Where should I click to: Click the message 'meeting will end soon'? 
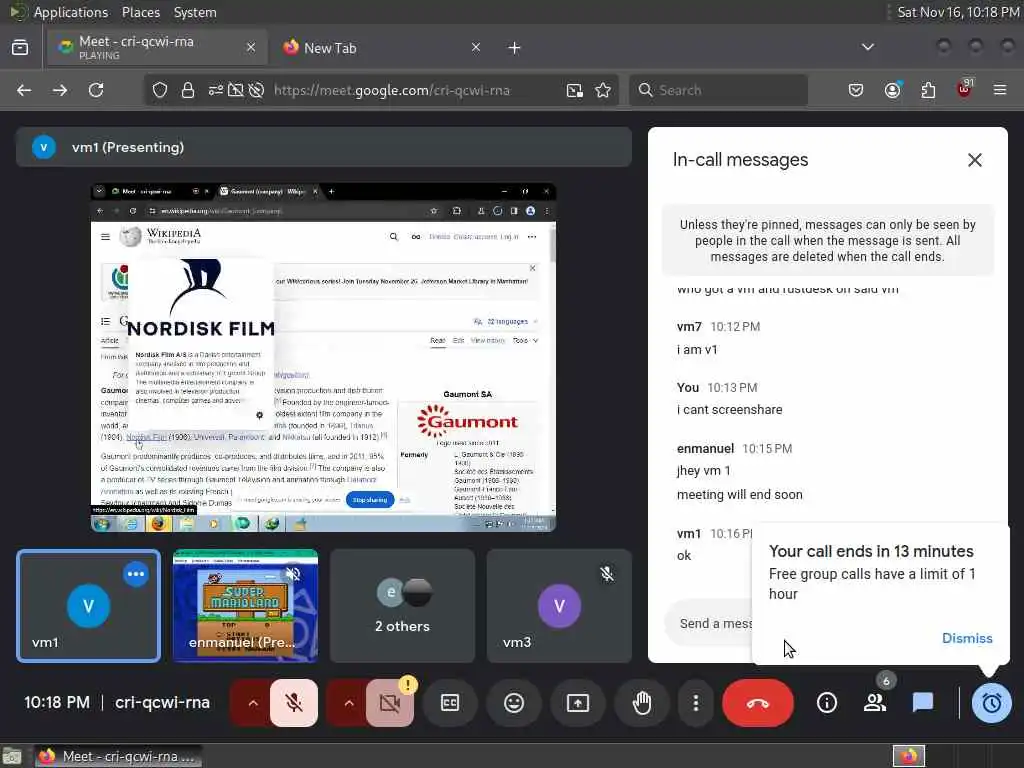(739, 494)
